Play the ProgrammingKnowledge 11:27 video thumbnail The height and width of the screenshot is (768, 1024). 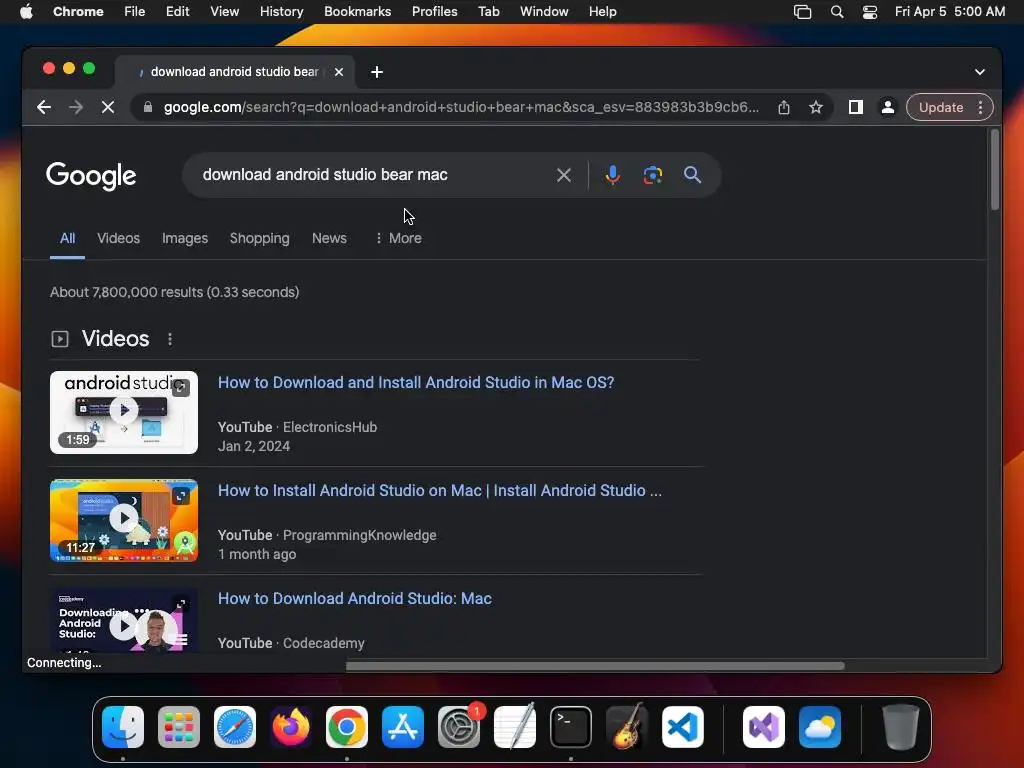[124, 520]
